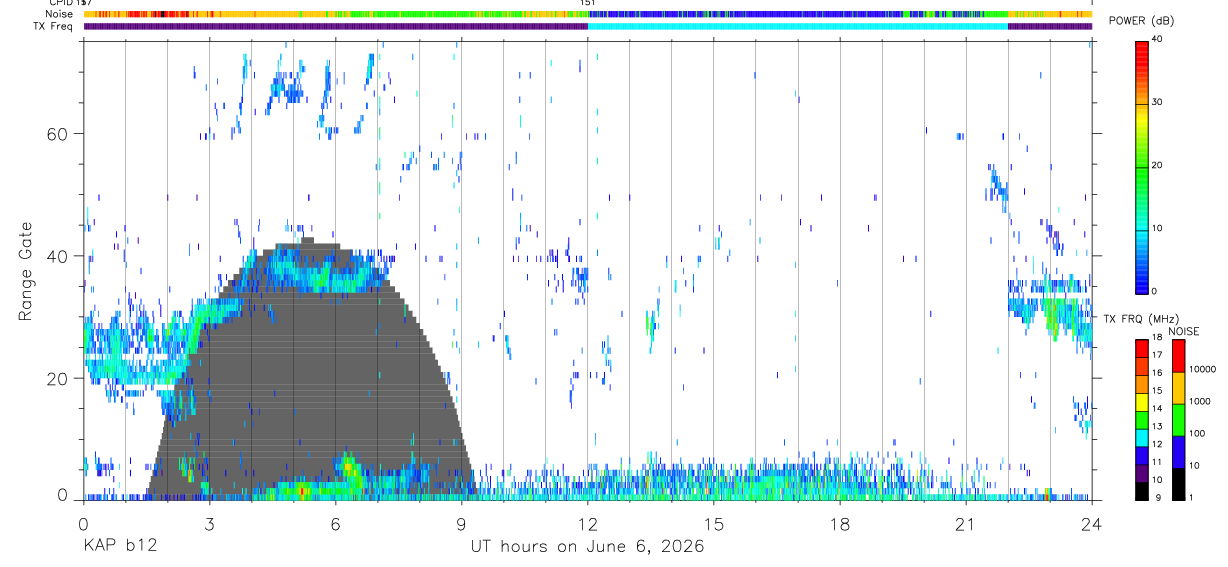Click the cyan segment of the TX Freq strip
Image resolution: width=1228 pixels, height=567 pixels.
click(797, 26)
